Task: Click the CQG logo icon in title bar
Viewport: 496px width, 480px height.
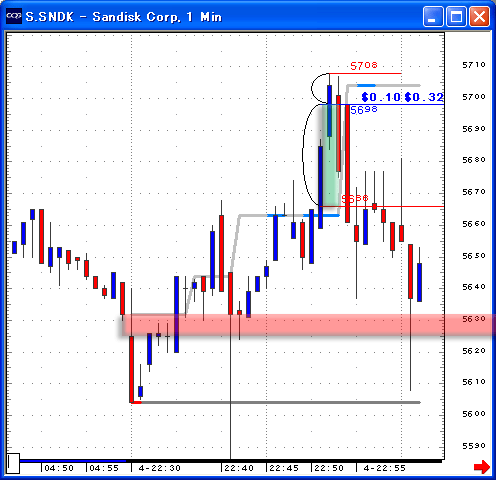Action: [x=14, y=16]
